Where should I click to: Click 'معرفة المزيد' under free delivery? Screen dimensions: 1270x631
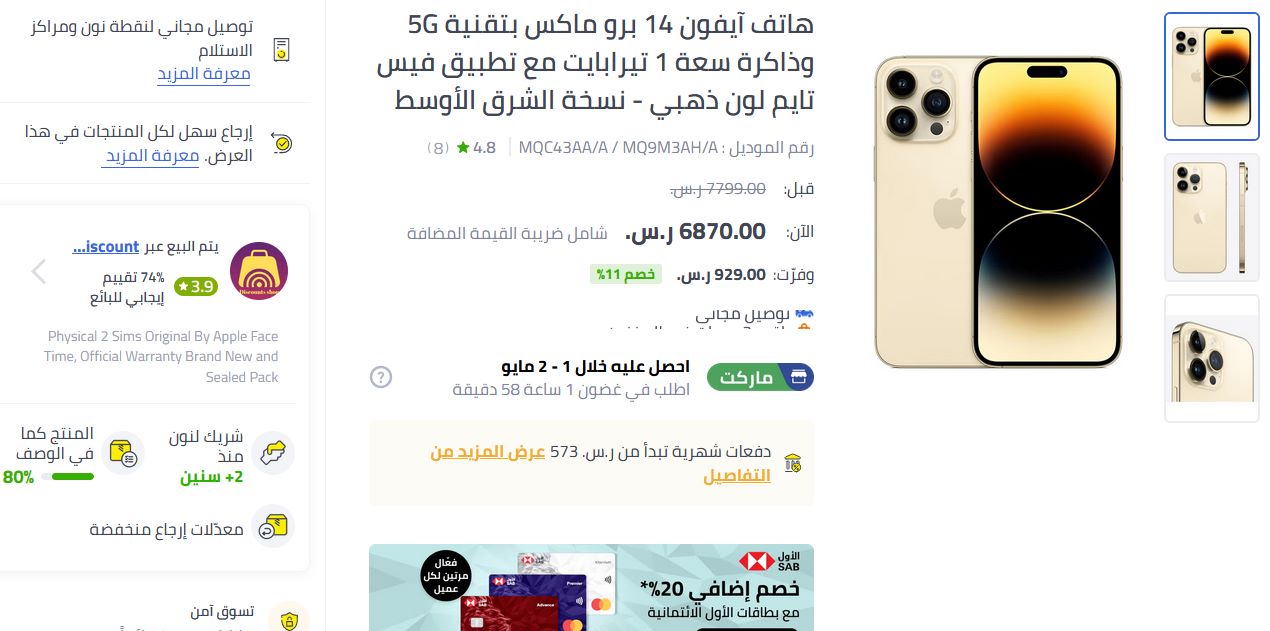204,74
